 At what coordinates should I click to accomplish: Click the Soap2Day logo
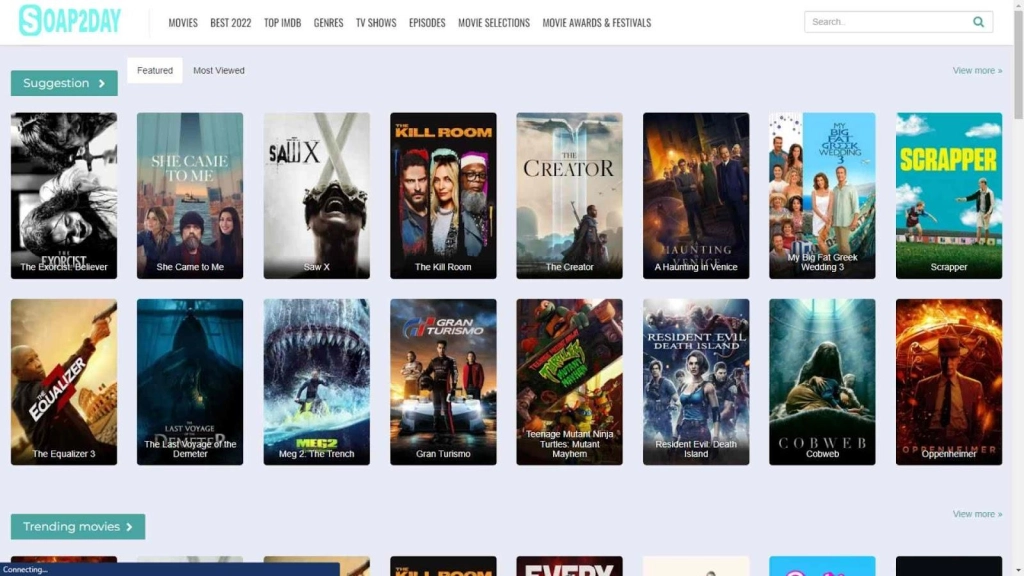click(x=69, y=21)
